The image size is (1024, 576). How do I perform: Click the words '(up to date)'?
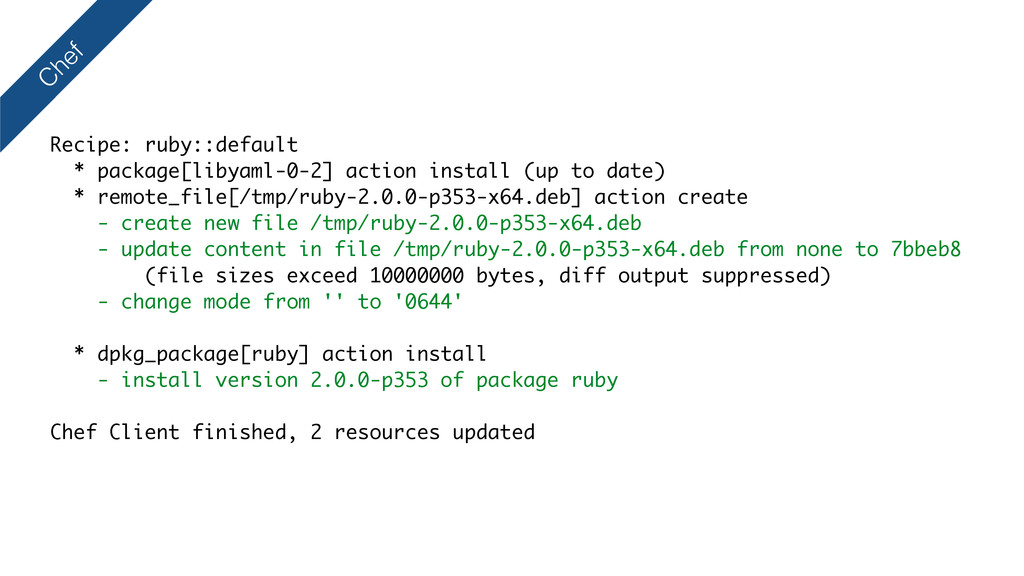[594, 171]
